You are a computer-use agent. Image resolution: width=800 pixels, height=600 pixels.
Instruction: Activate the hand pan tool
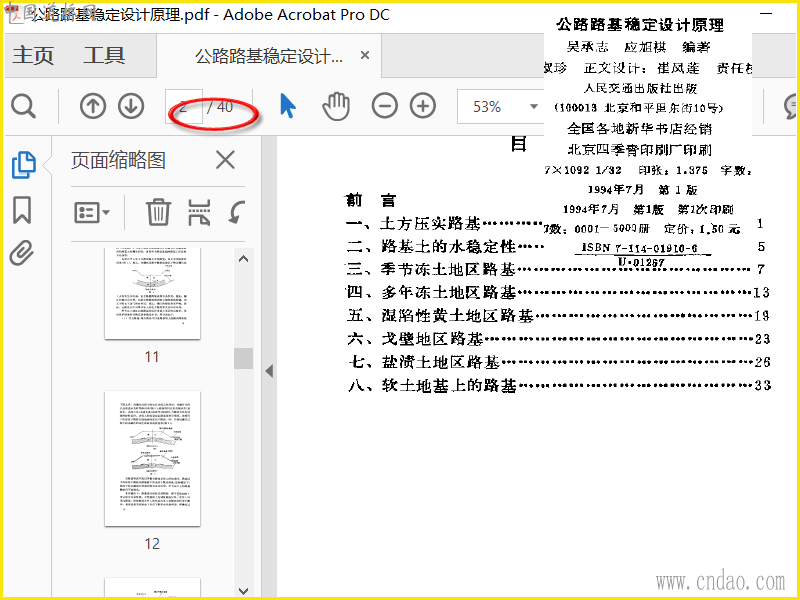336,106
